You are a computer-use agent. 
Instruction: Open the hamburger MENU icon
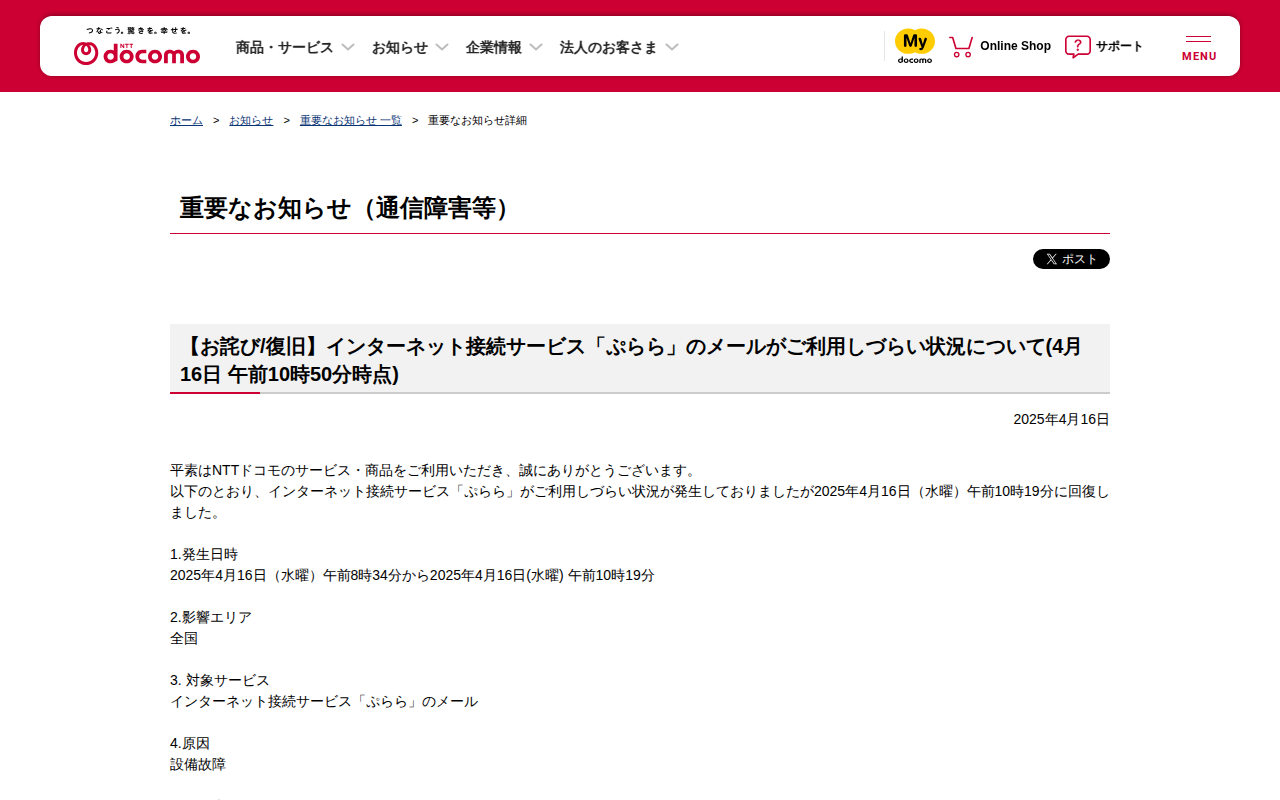click(x=1199, y=48)
